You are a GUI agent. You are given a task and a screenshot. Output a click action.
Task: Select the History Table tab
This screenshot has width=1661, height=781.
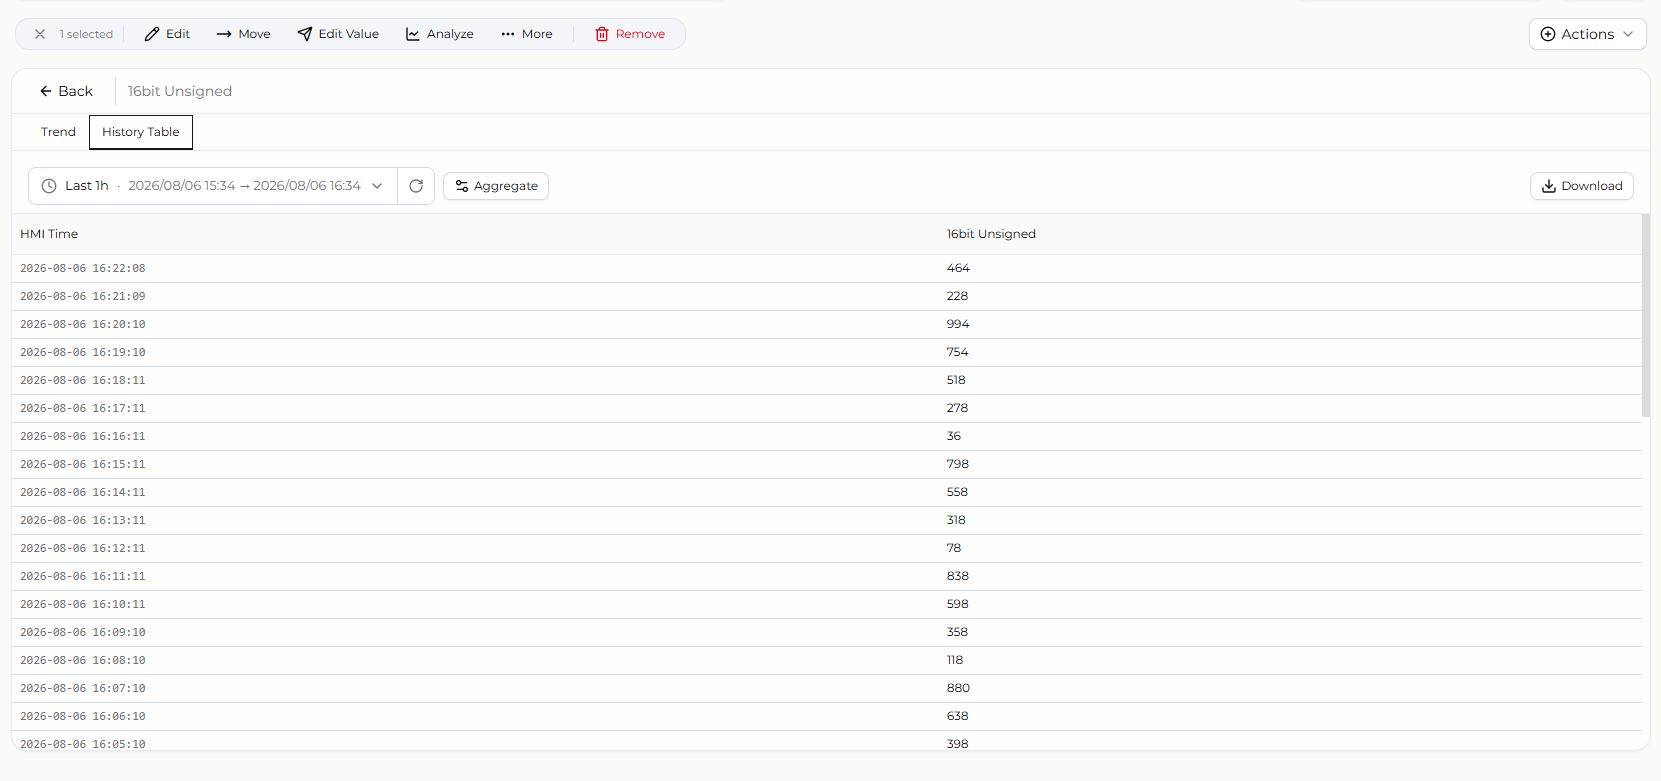tap(141, 132)
